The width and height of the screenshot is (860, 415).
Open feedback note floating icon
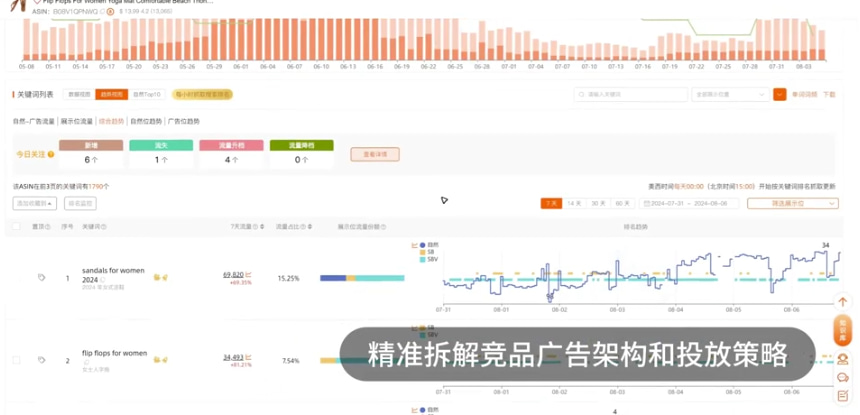pos(843,395)
